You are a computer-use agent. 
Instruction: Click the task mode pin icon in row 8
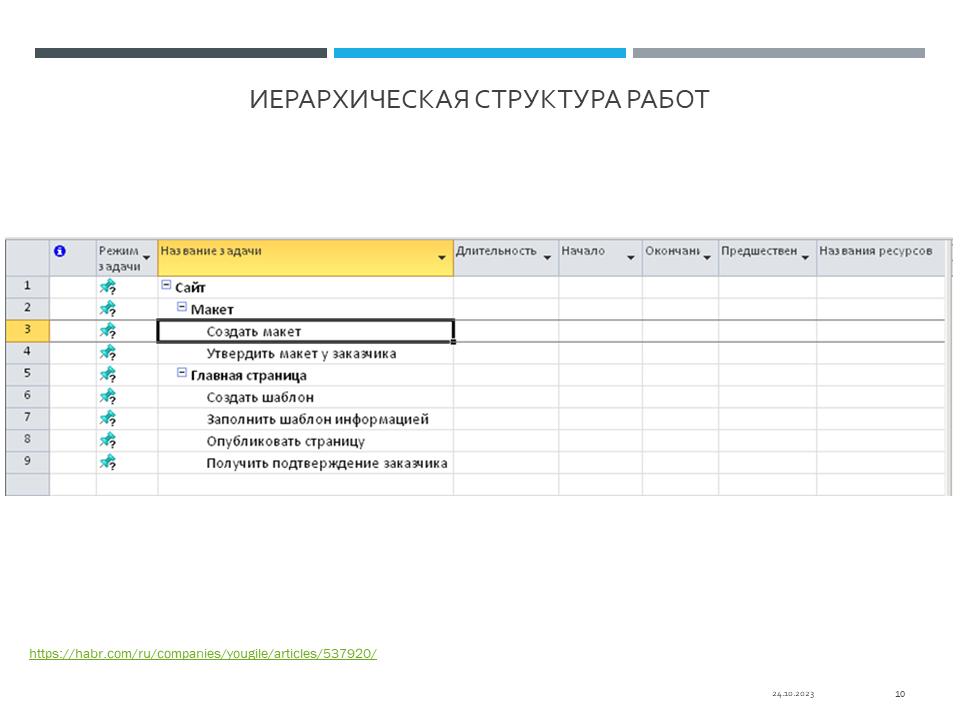tap(108, 441)
